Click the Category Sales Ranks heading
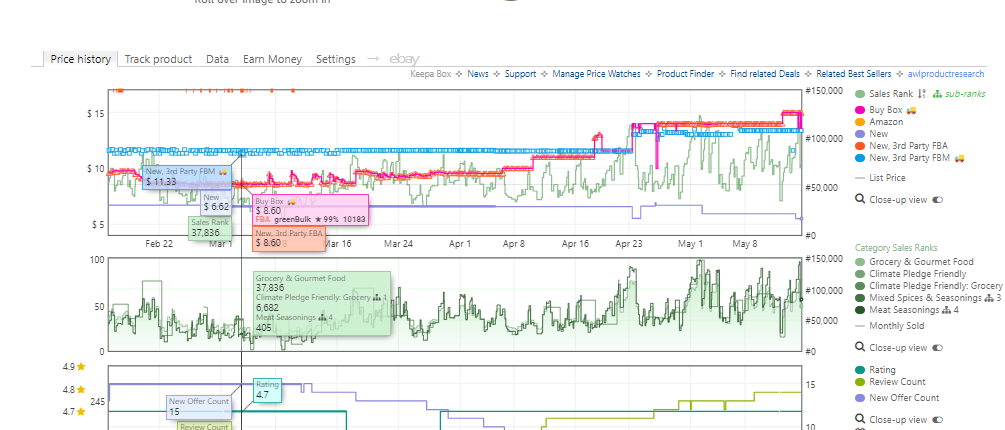This screenshot has height=430, width=1005. pos(896,247)
